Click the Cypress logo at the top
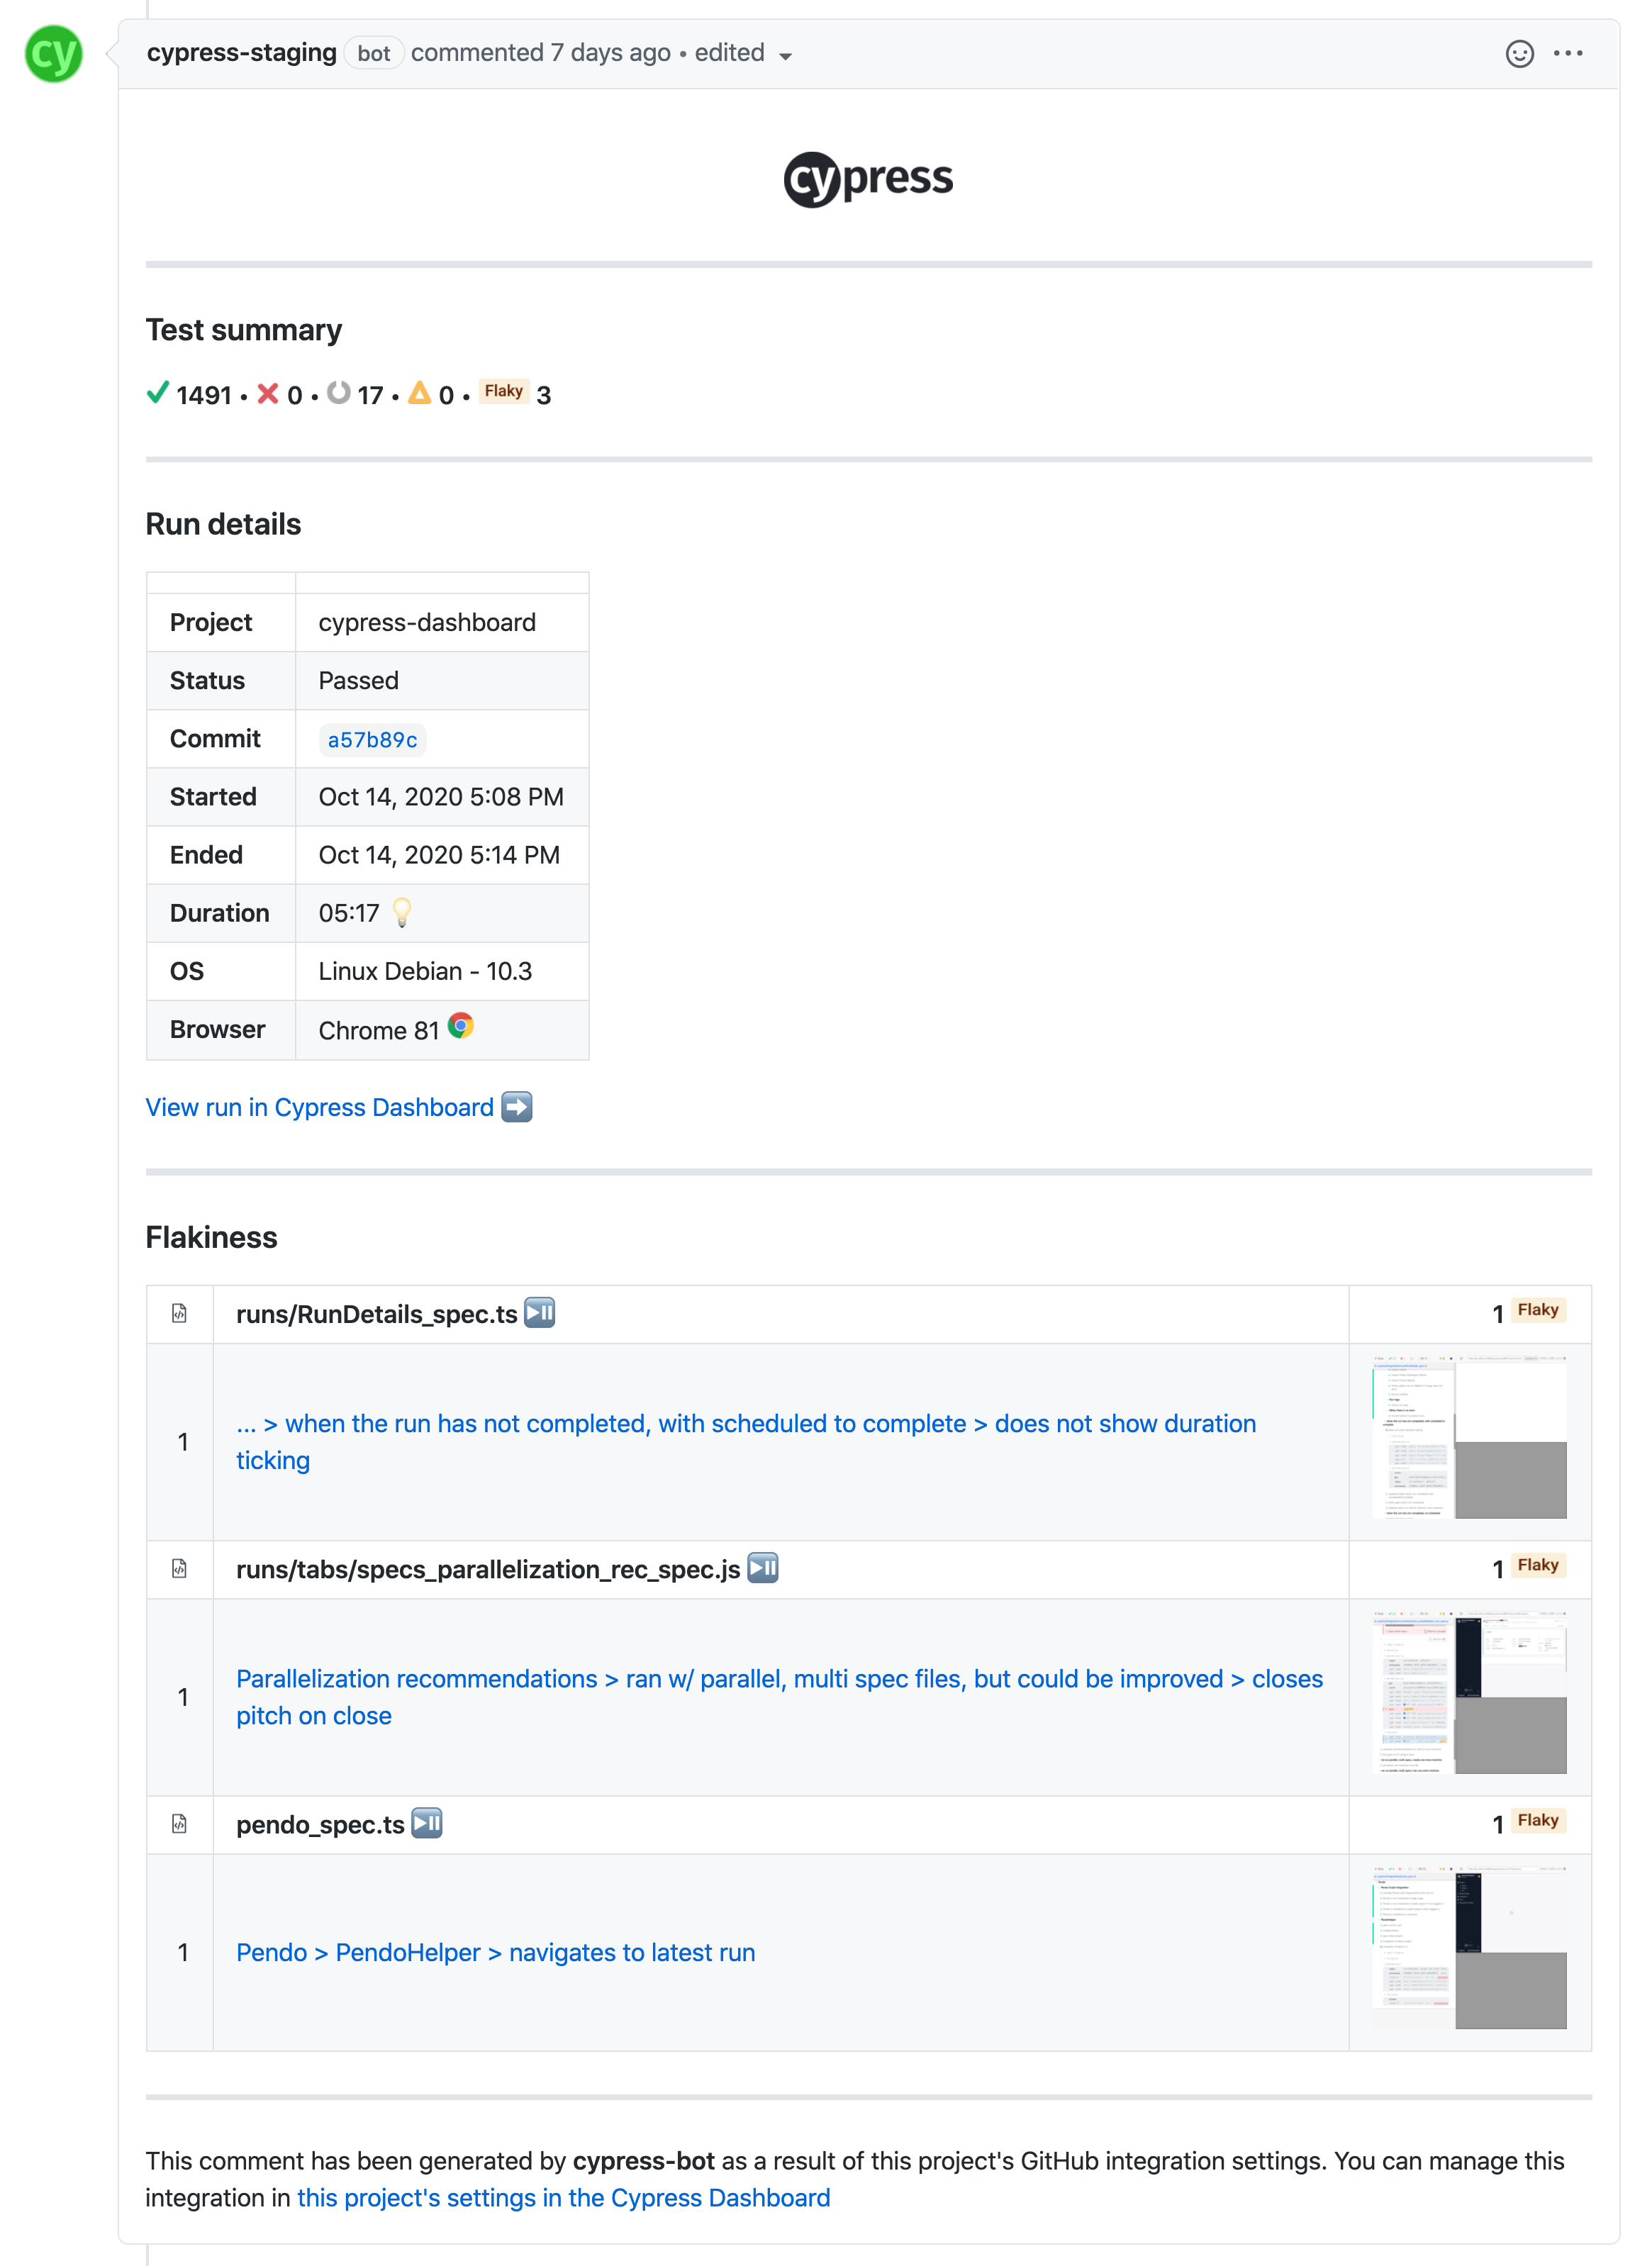This screenshot has width=1652, height=2266. click(868, 178)
